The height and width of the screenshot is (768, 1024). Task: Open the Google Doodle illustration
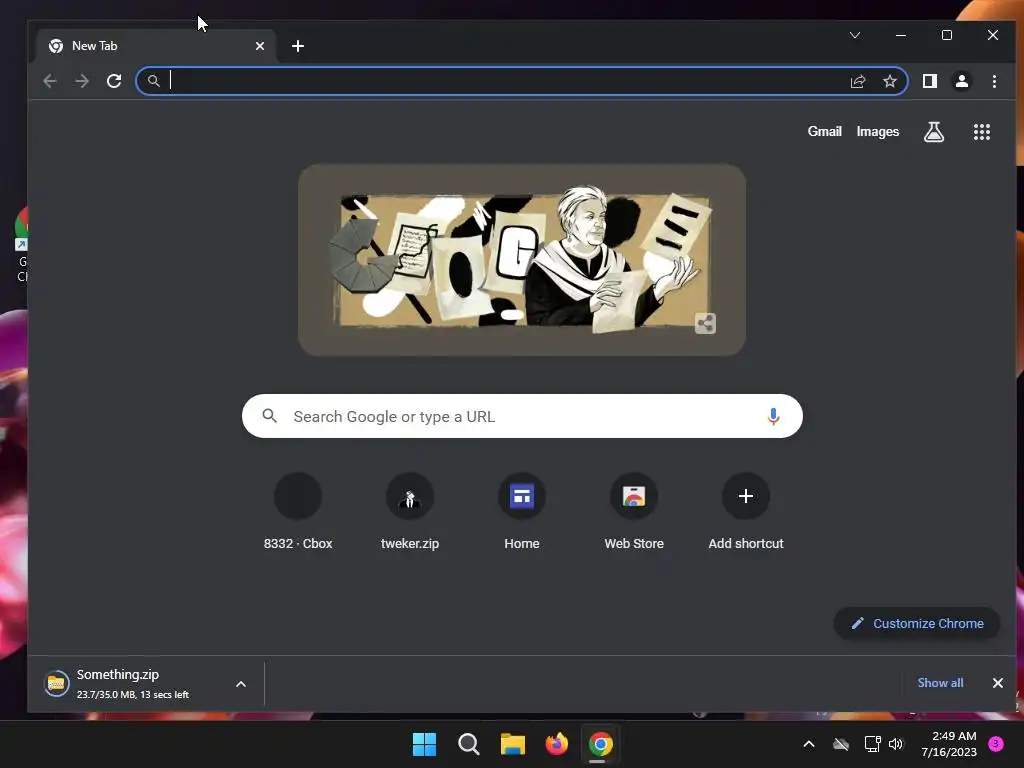[522, 260]
